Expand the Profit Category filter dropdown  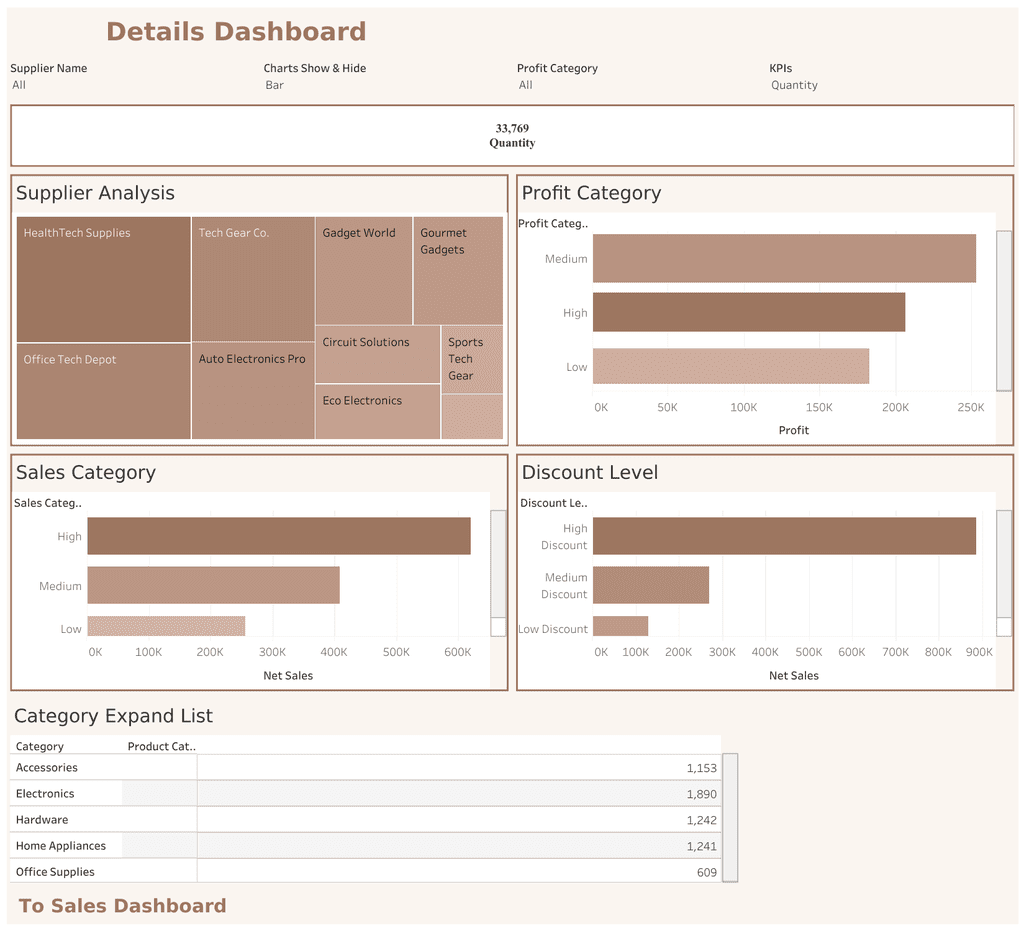[x=637, y=85]
